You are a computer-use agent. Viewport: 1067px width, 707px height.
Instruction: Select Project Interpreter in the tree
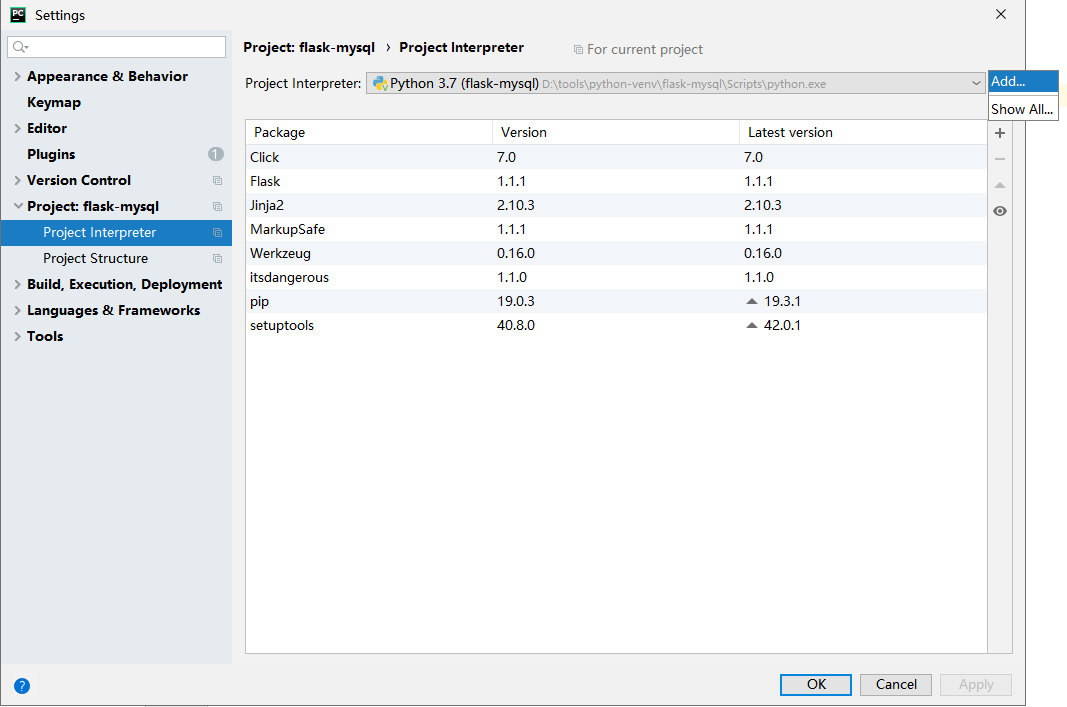coord(116,233)
